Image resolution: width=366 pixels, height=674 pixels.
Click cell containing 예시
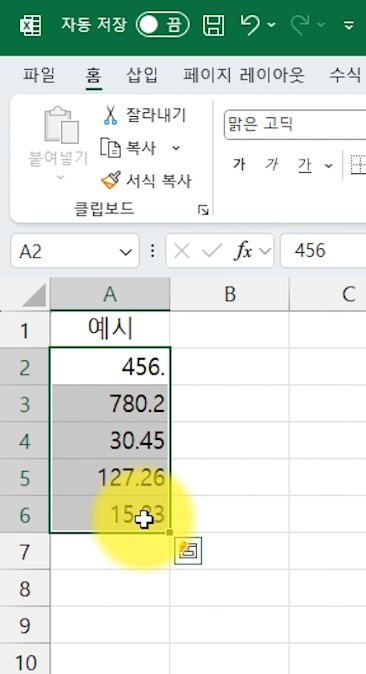click(110, 329)
